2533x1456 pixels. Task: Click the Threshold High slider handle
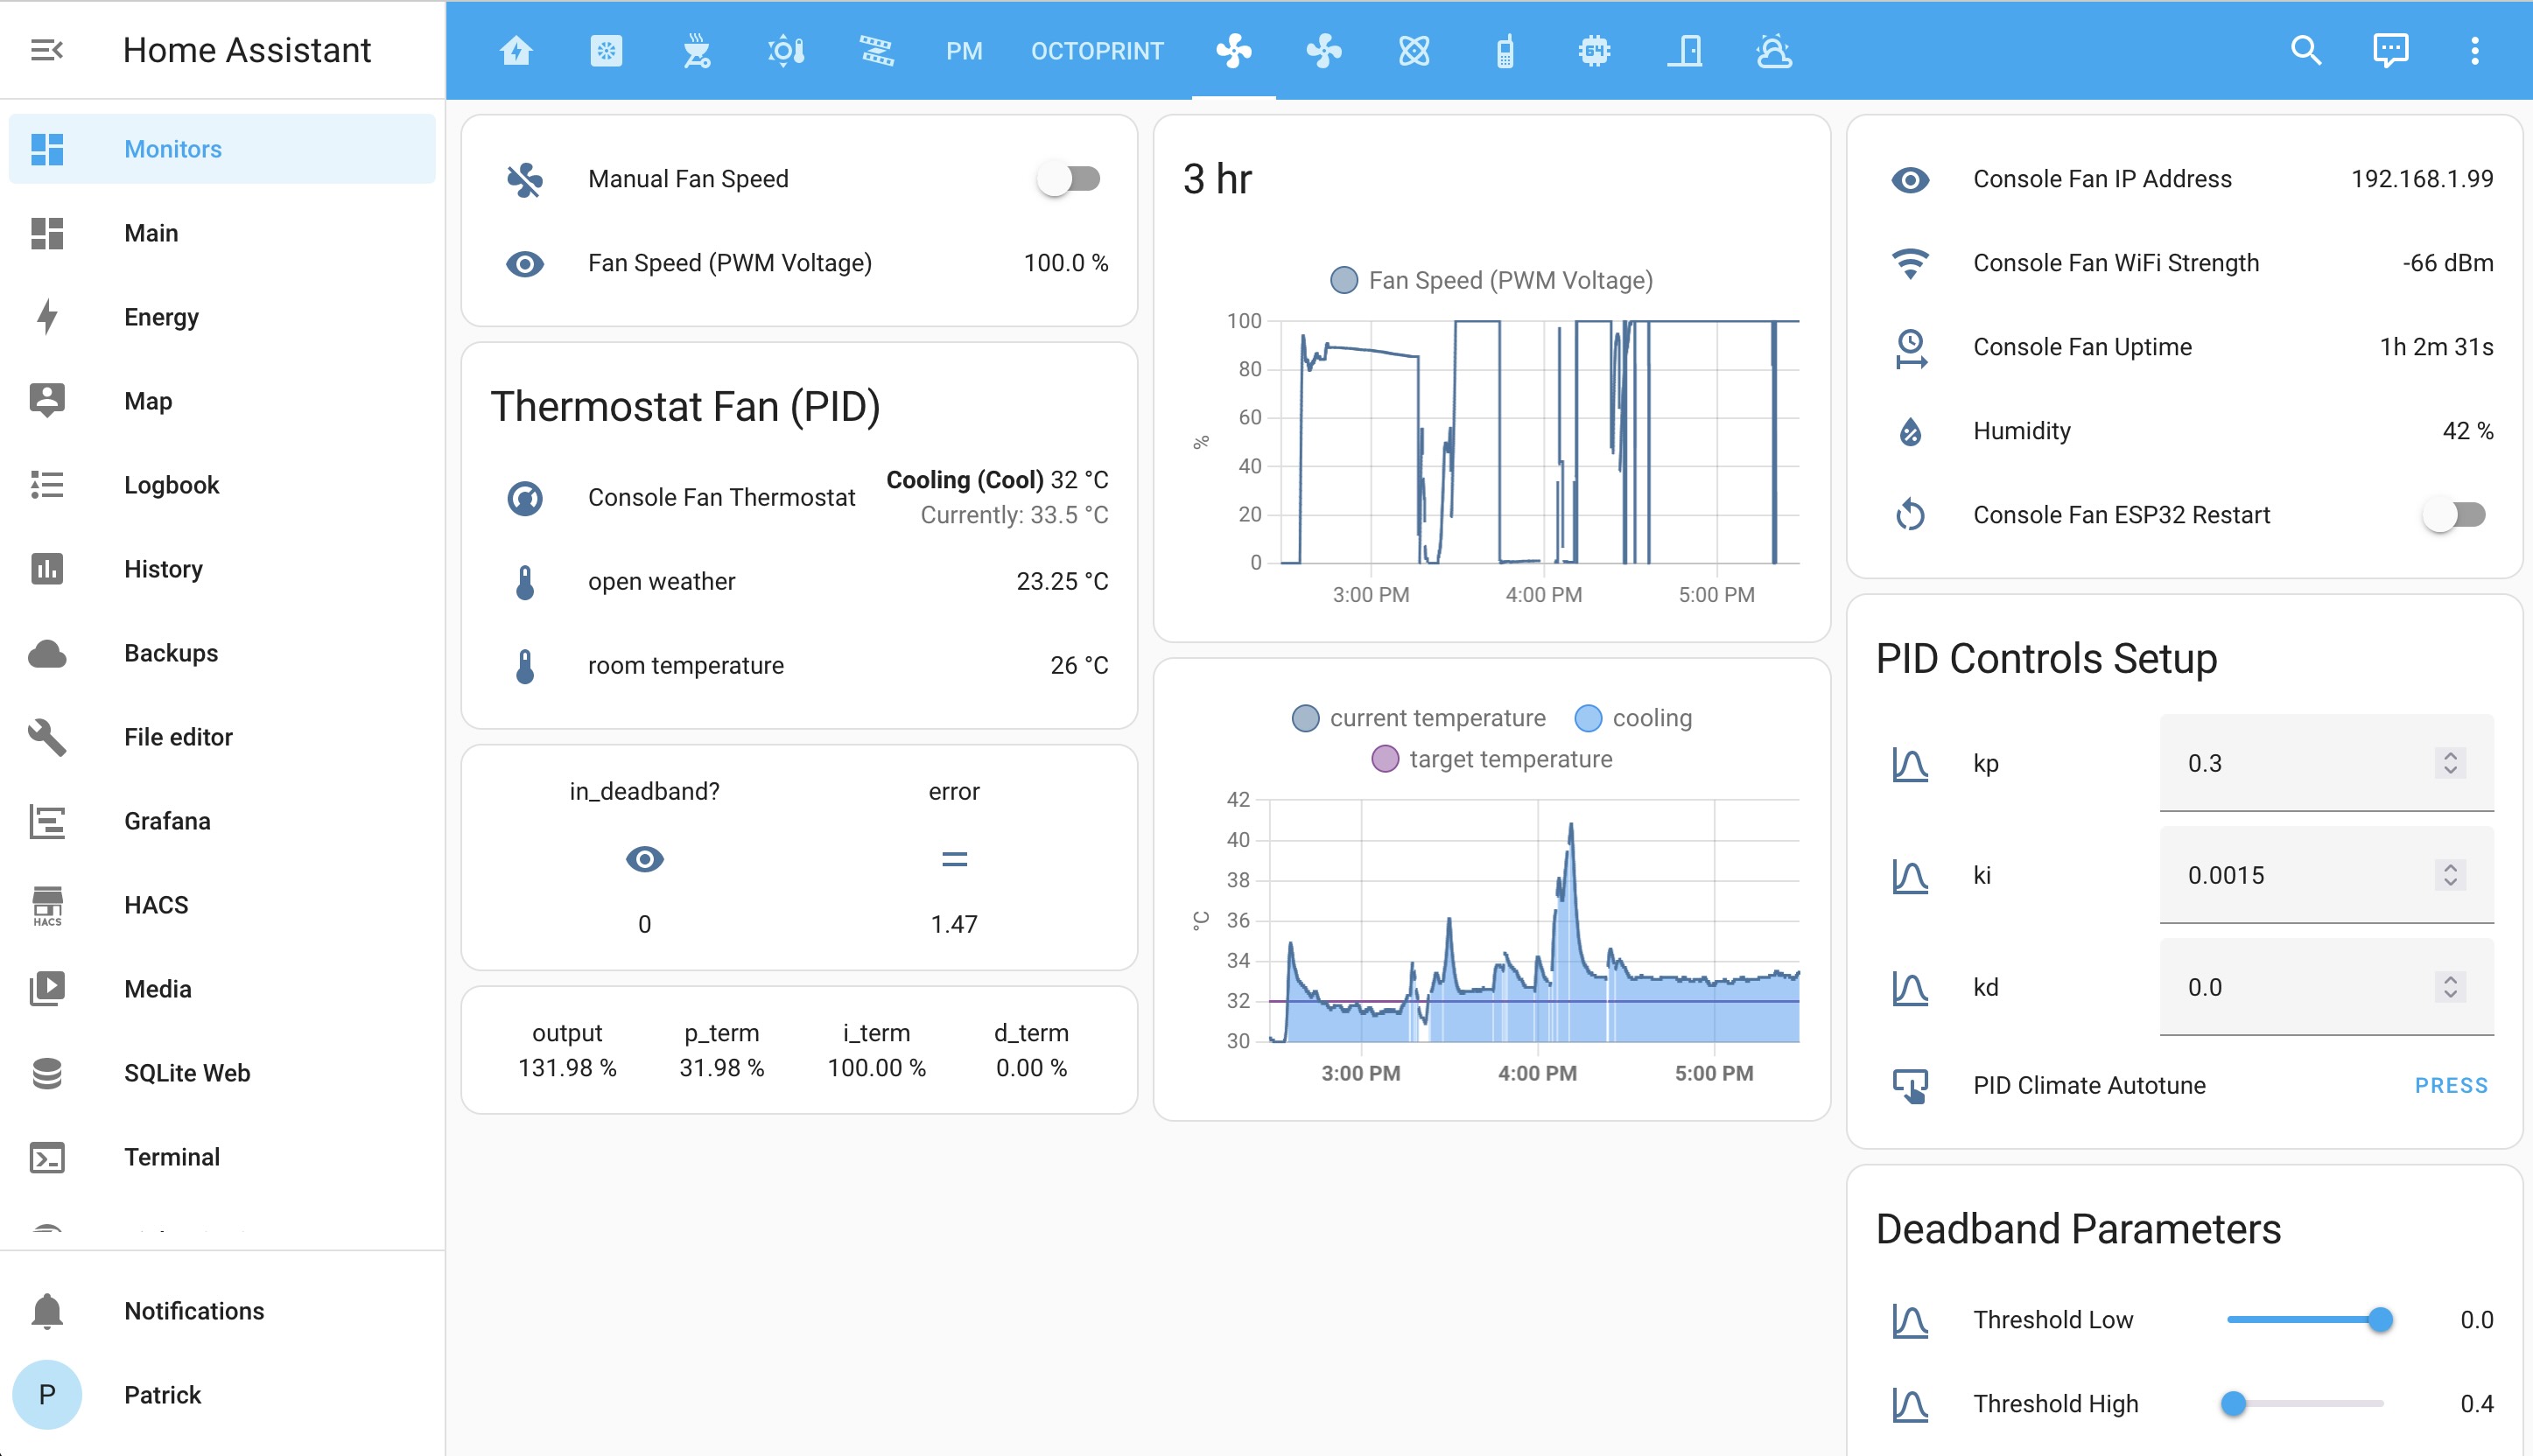click(2233, 1404)
